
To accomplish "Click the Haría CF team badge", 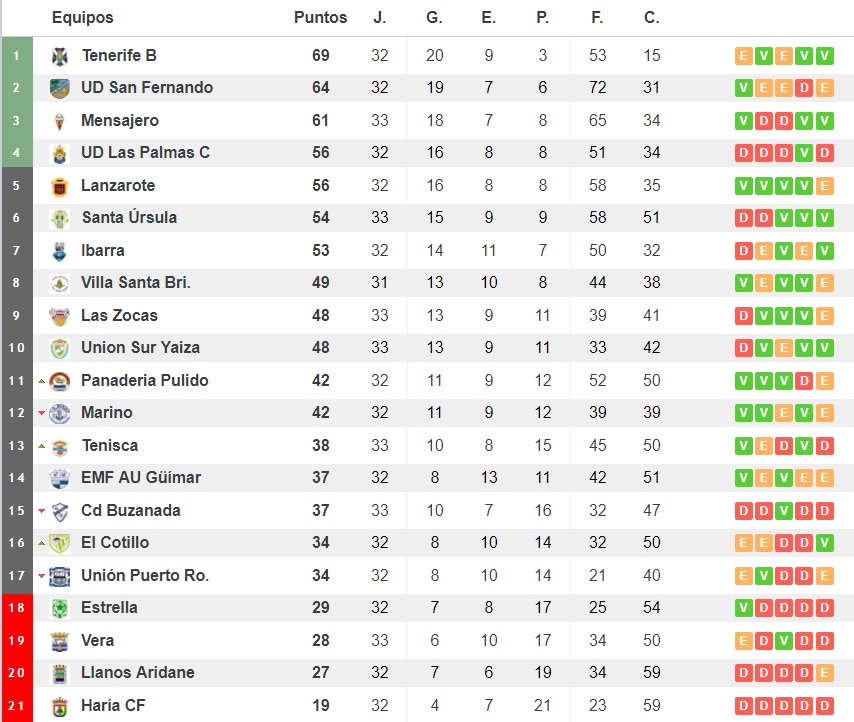I will pyautogui.click(x=60, y=706).
